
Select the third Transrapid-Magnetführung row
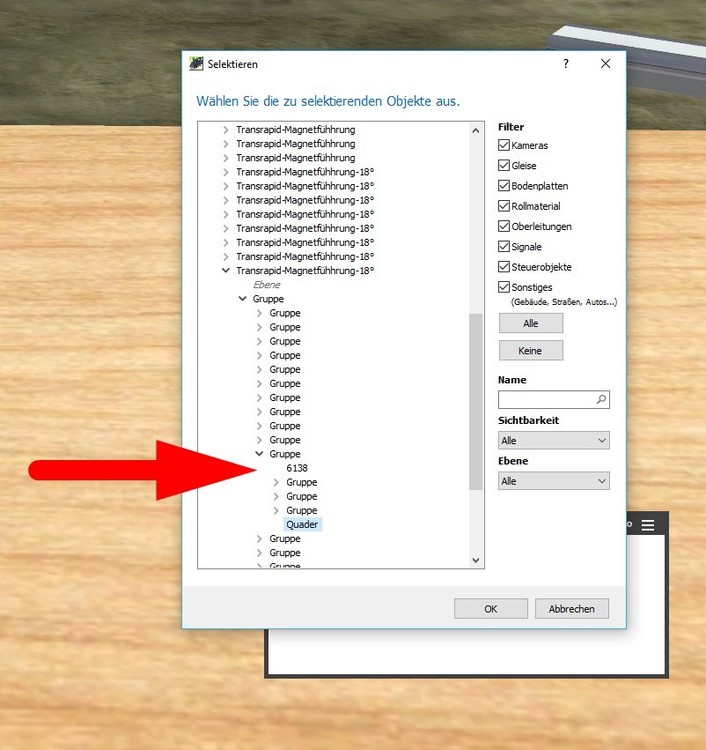[x=296, y=158]
